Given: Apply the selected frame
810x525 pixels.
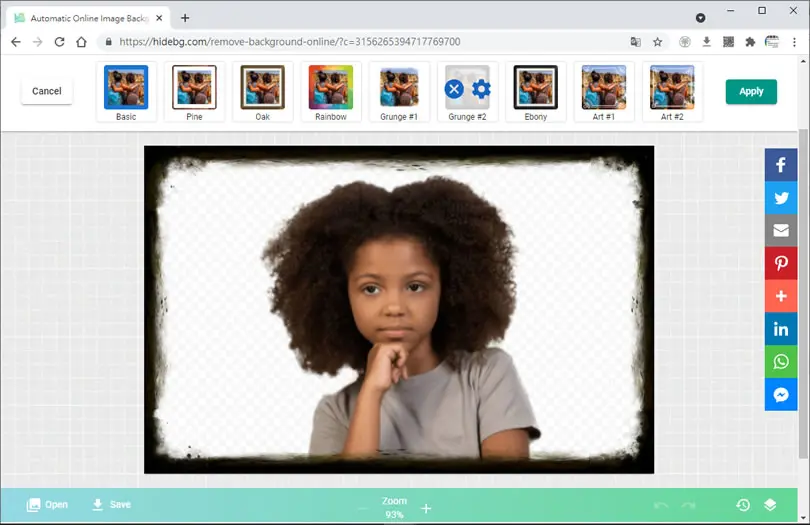Looking at the screenshot, I should (751, 91).
